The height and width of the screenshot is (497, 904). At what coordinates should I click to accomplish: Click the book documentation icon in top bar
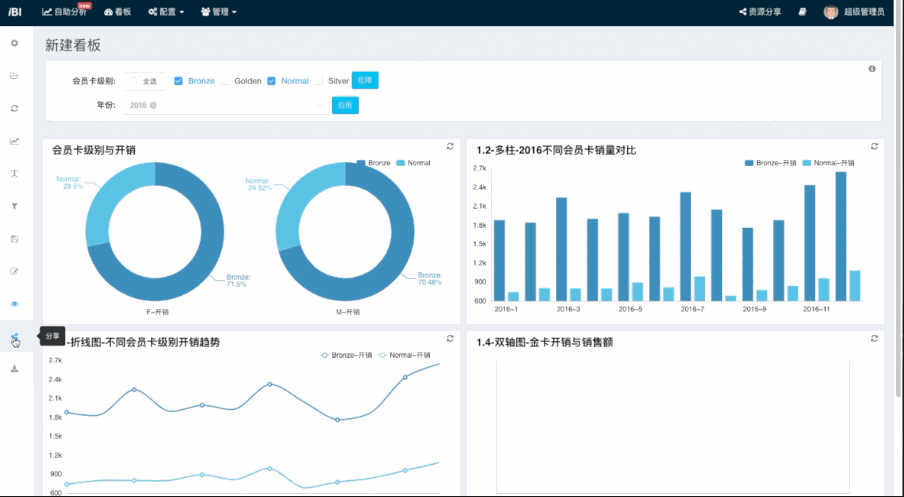(x=802, y=12)
